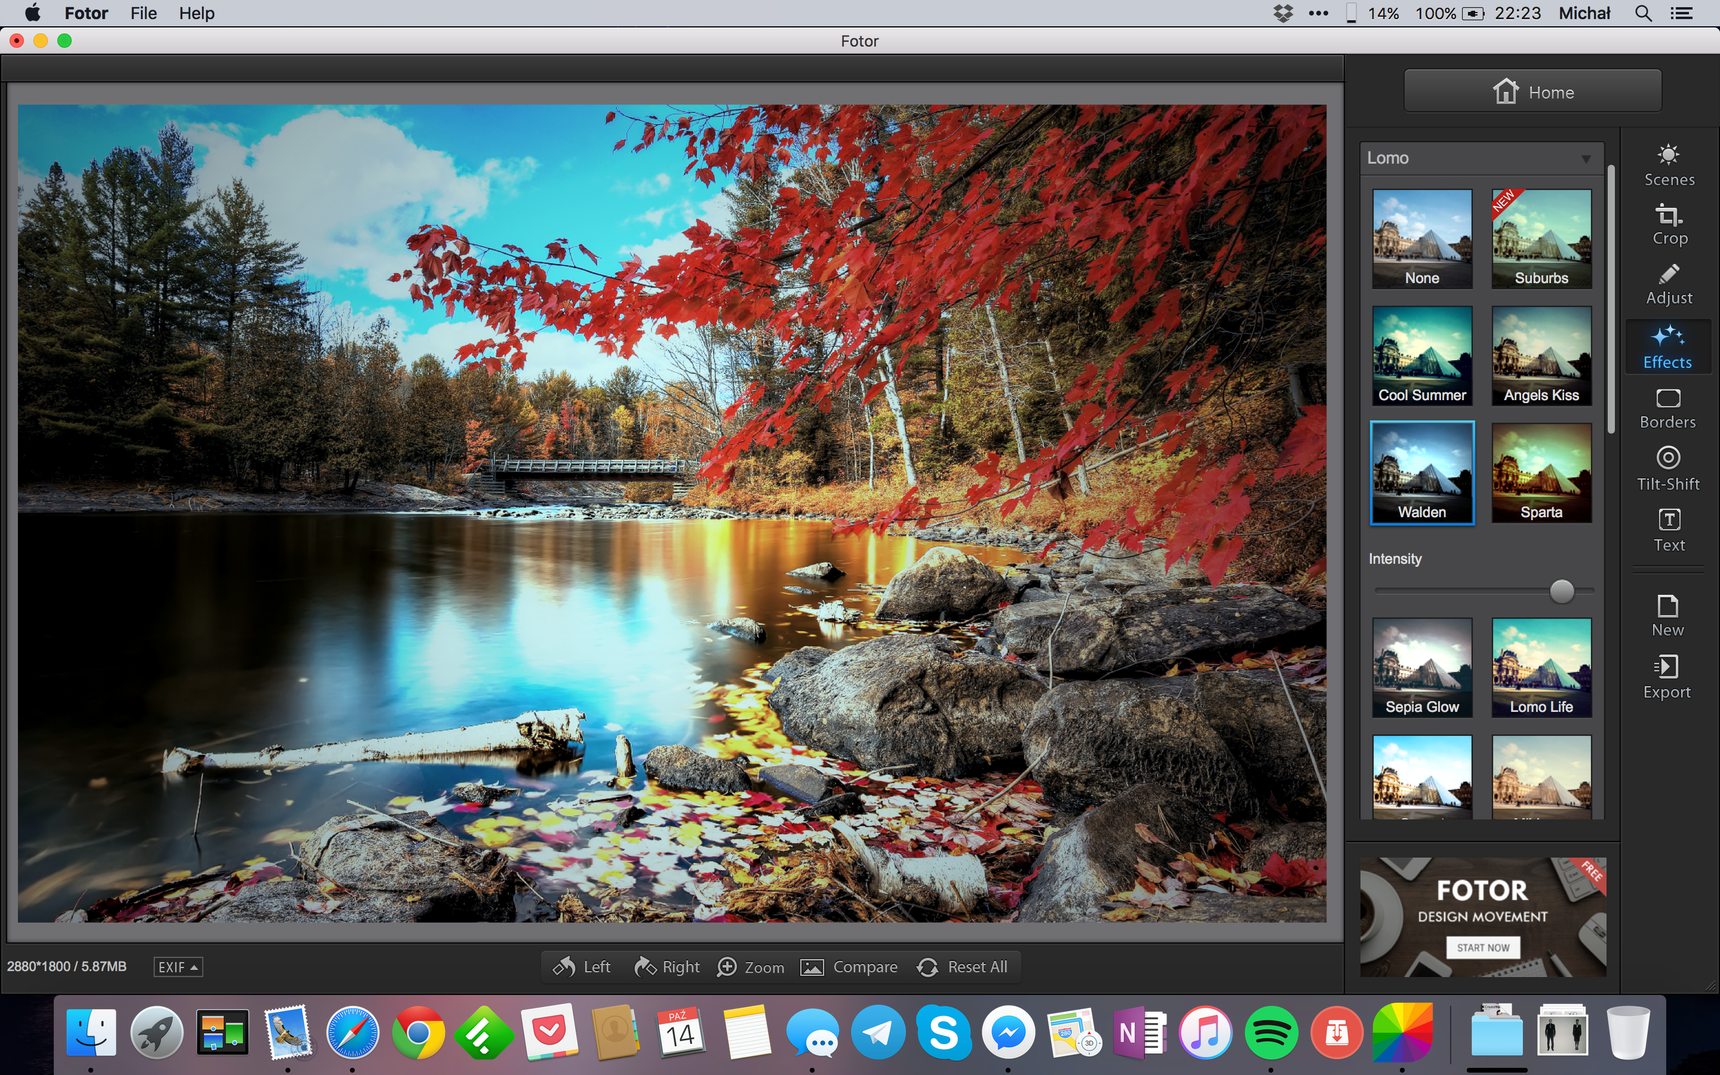Export the edited photo
This screenshot has width=1720, height=1075.
pos(1667,677)
